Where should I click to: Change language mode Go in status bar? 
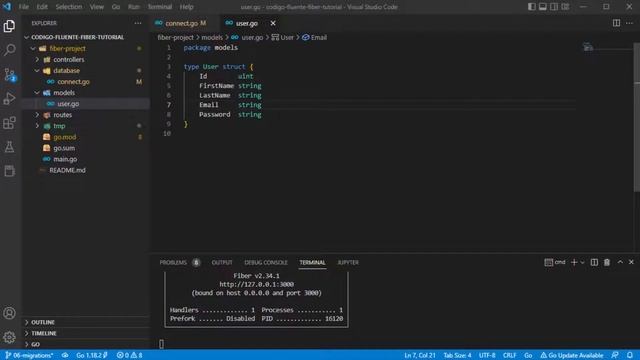point(528,355)
